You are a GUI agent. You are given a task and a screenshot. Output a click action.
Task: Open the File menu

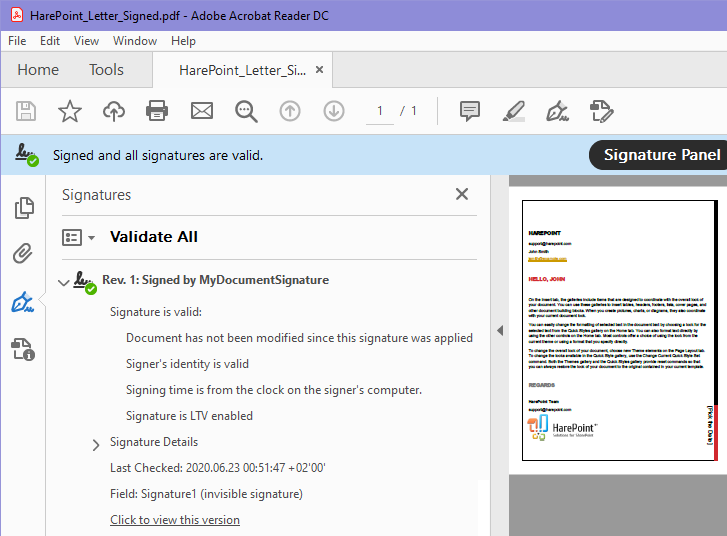(x=17, y=41)
